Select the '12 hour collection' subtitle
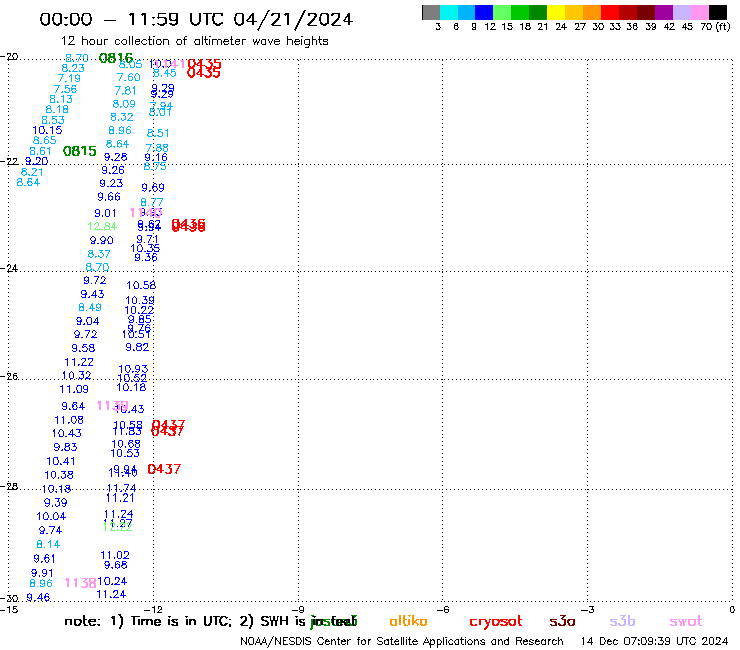Image resolution: width=740 pixels, height=650 pixels. (x=194, y=41)
